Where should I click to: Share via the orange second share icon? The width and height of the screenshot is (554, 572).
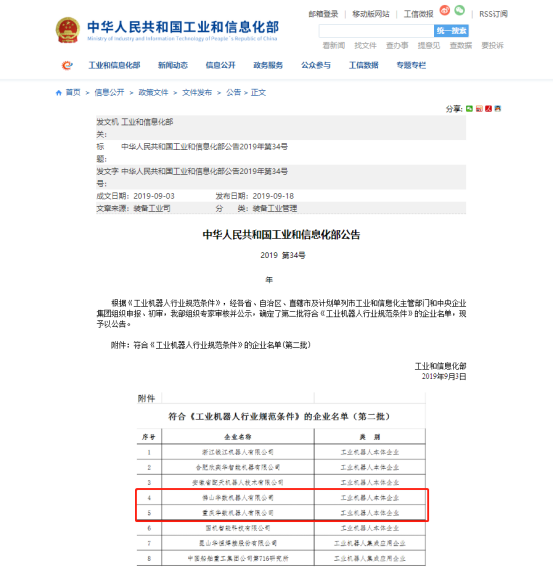pos(479,109)
